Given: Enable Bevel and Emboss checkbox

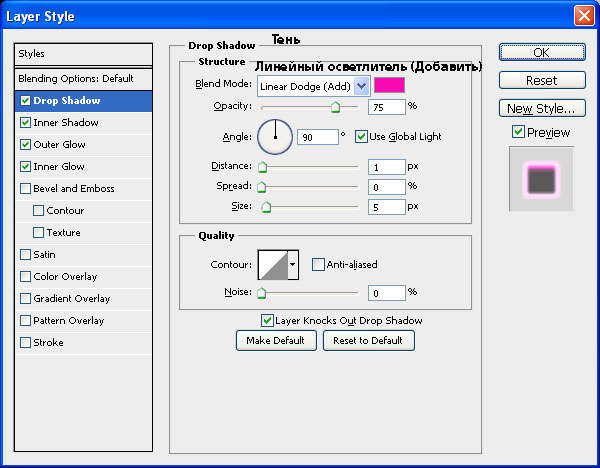Looking at the screenshot, I should pyautogui.click(x=26, y=189).
